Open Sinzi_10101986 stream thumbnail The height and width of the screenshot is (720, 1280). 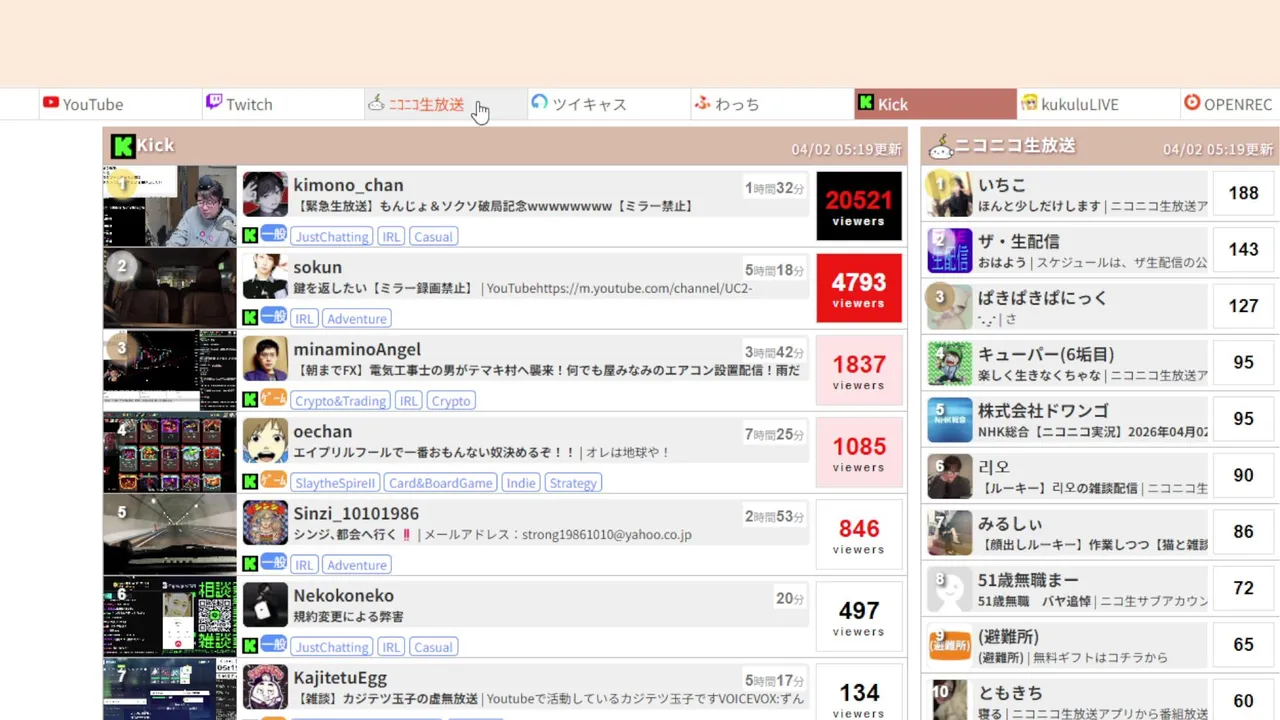click(x=170, y=534)
